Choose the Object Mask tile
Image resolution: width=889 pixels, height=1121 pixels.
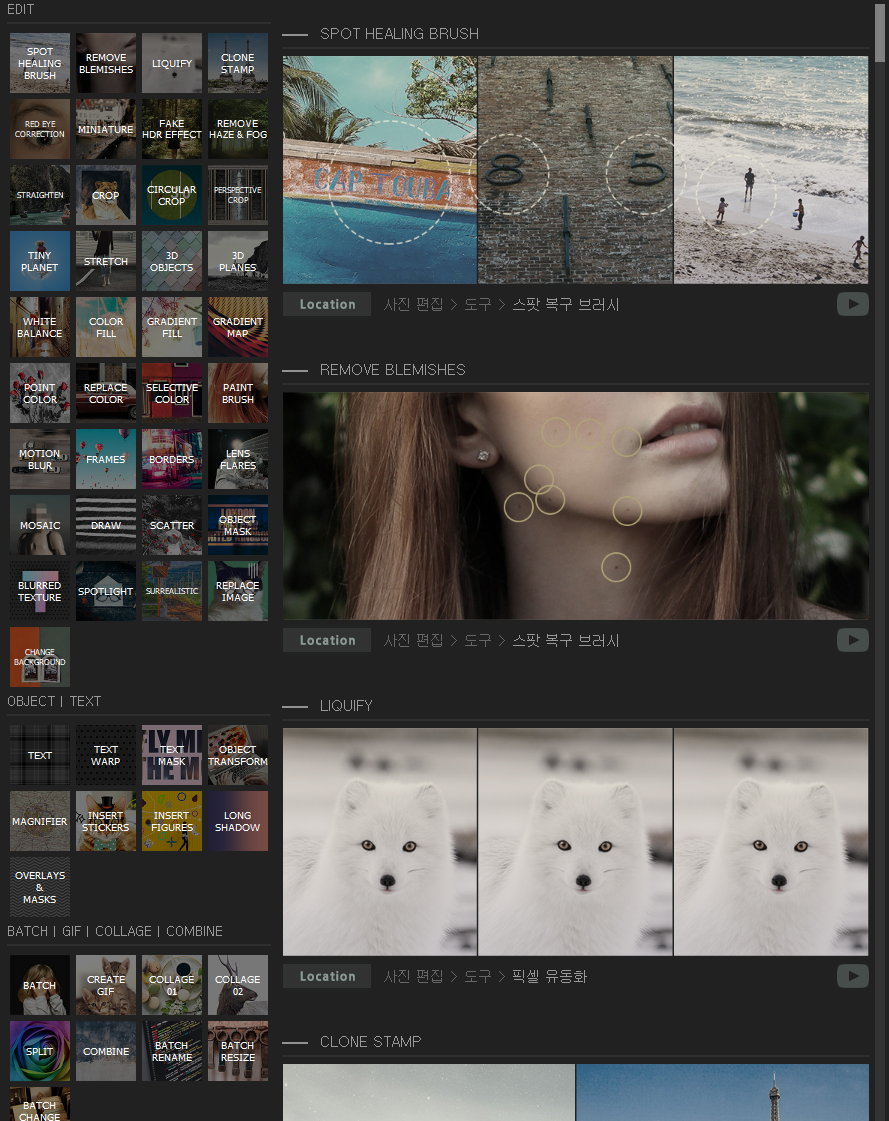point(237,525)
